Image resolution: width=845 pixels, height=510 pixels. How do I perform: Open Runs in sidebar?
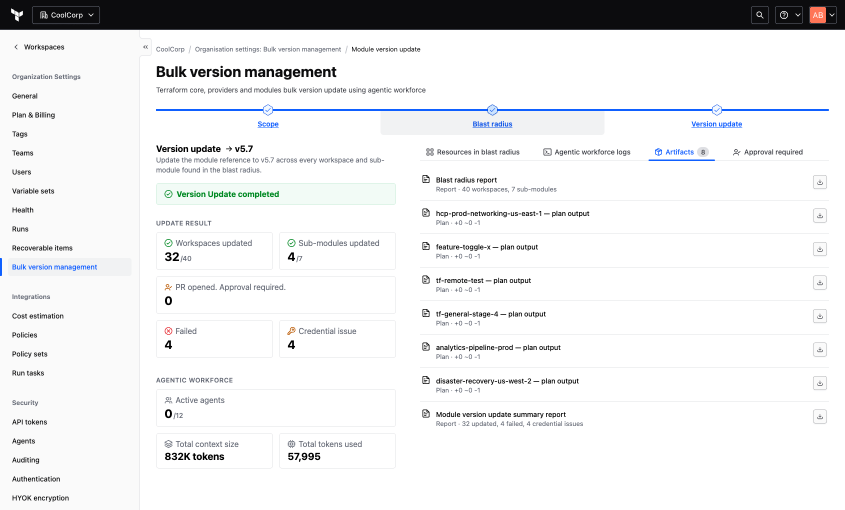(x=20, y=229)
